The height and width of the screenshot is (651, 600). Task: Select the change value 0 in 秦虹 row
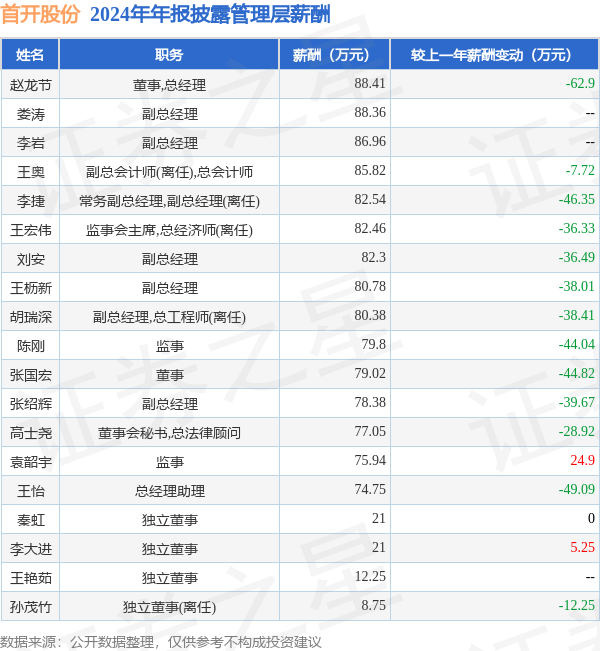click(592, 518)
